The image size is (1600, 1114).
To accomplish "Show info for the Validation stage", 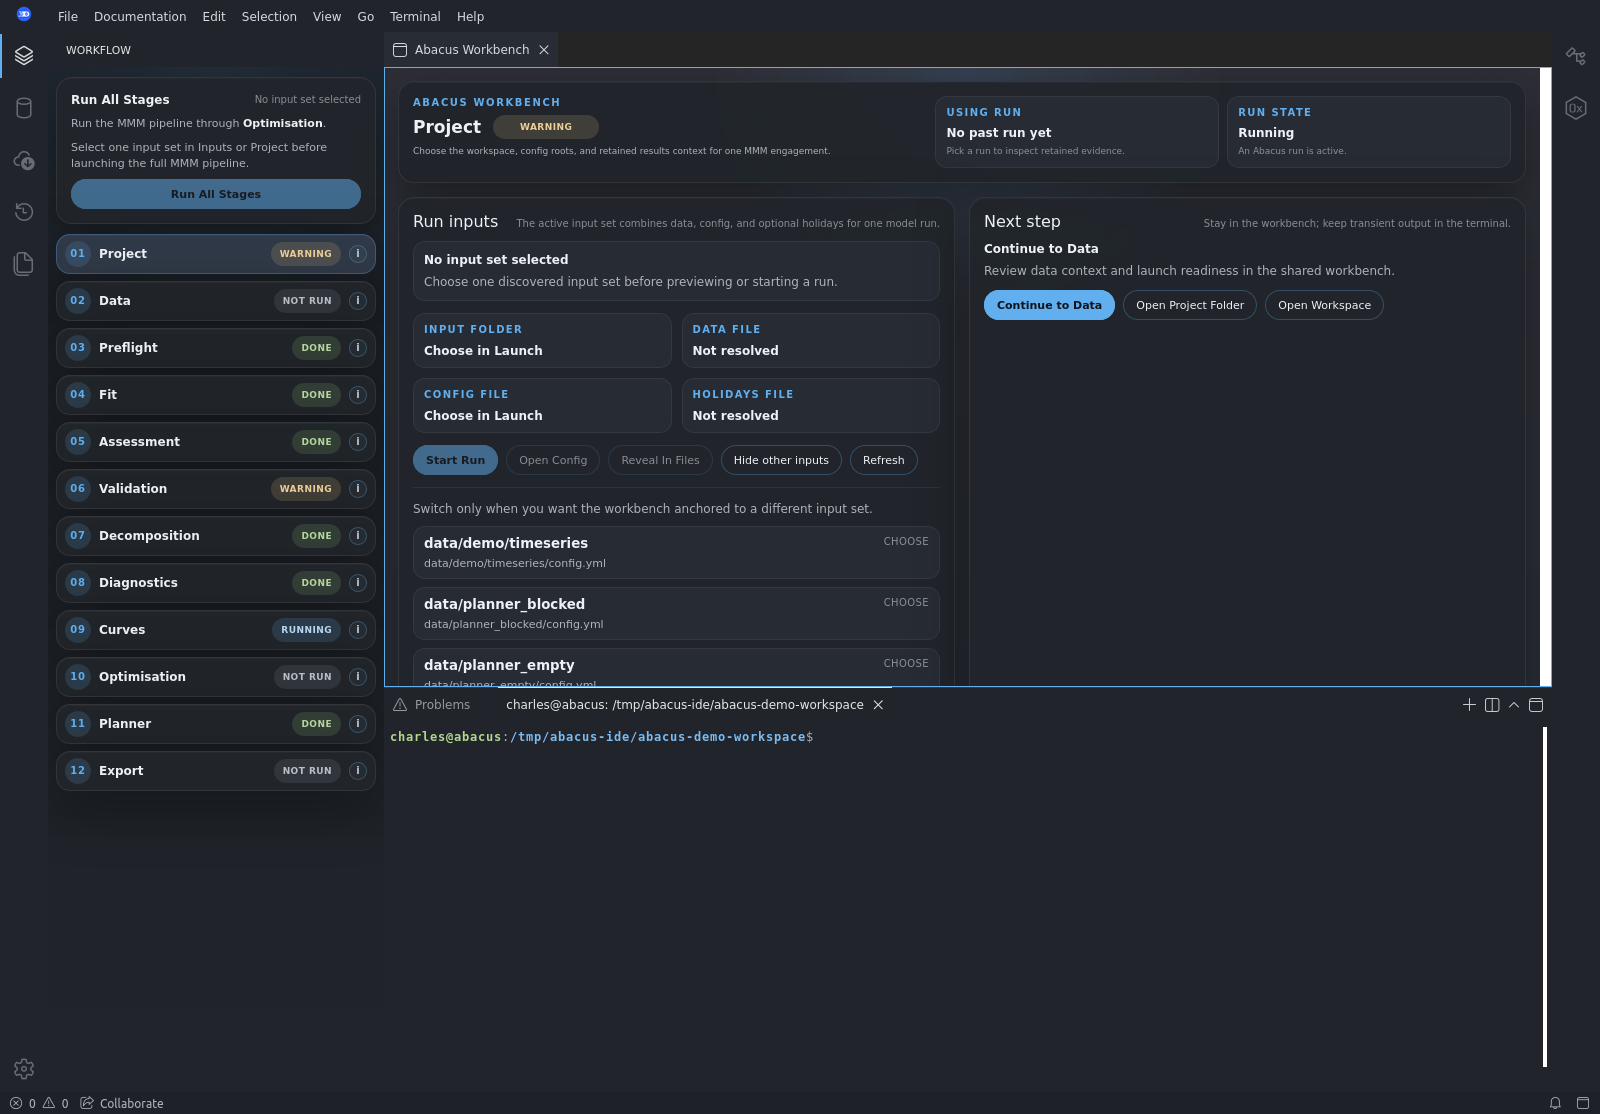I will (x=358, y=489).
